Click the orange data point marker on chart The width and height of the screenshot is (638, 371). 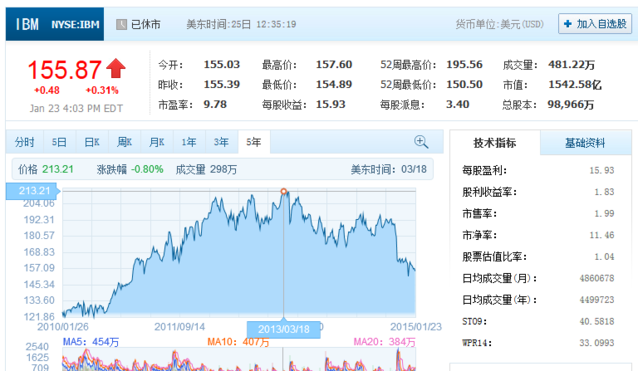coord(284,191)
